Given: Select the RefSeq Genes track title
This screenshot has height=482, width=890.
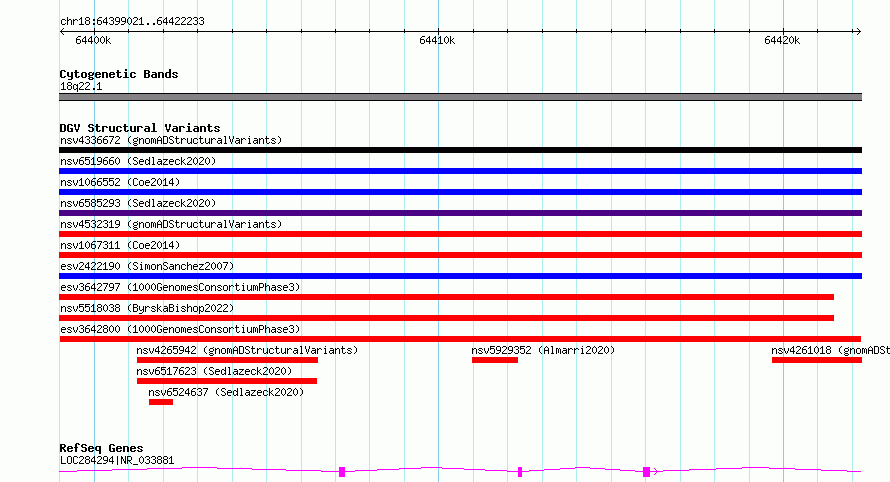Looking at the screenshot, I should coord(101,448).
